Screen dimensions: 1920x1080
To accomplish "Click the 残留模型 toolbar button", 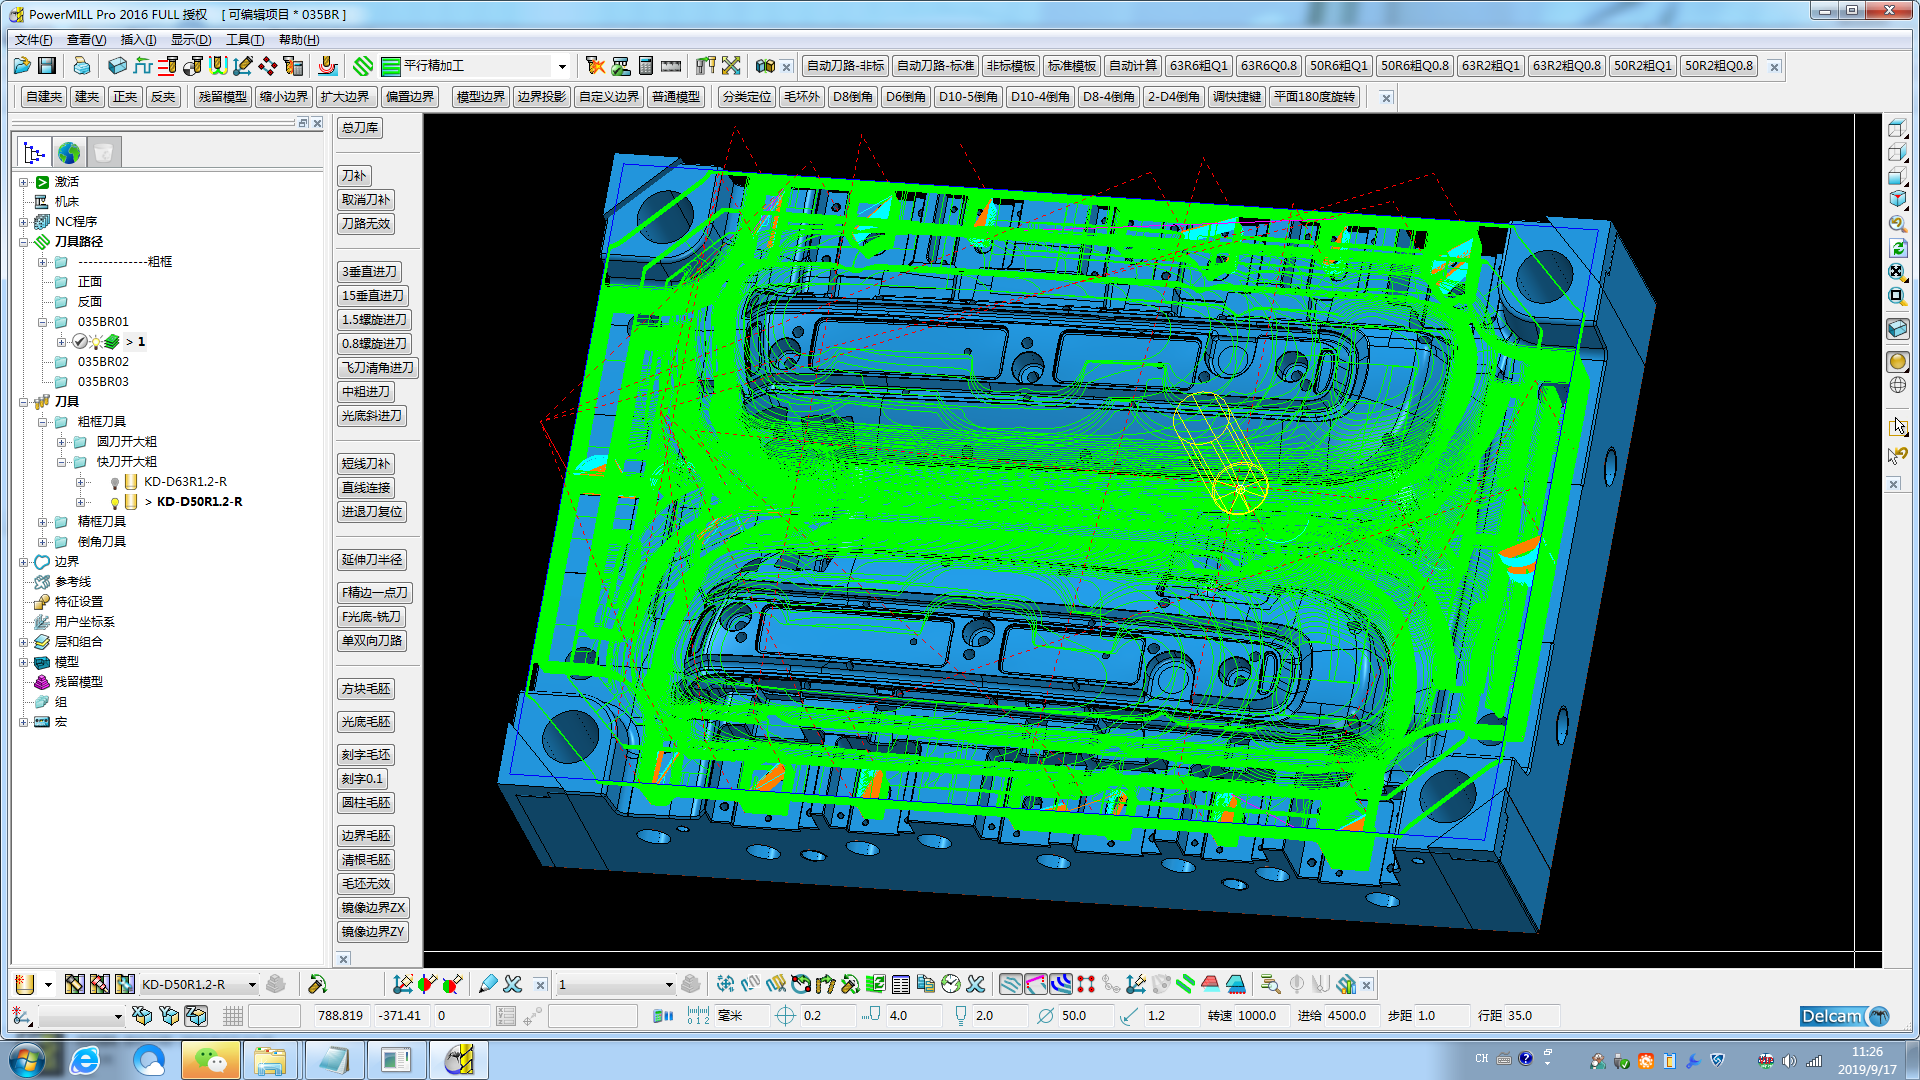I will pyautogui.click(x=222, y=97).
